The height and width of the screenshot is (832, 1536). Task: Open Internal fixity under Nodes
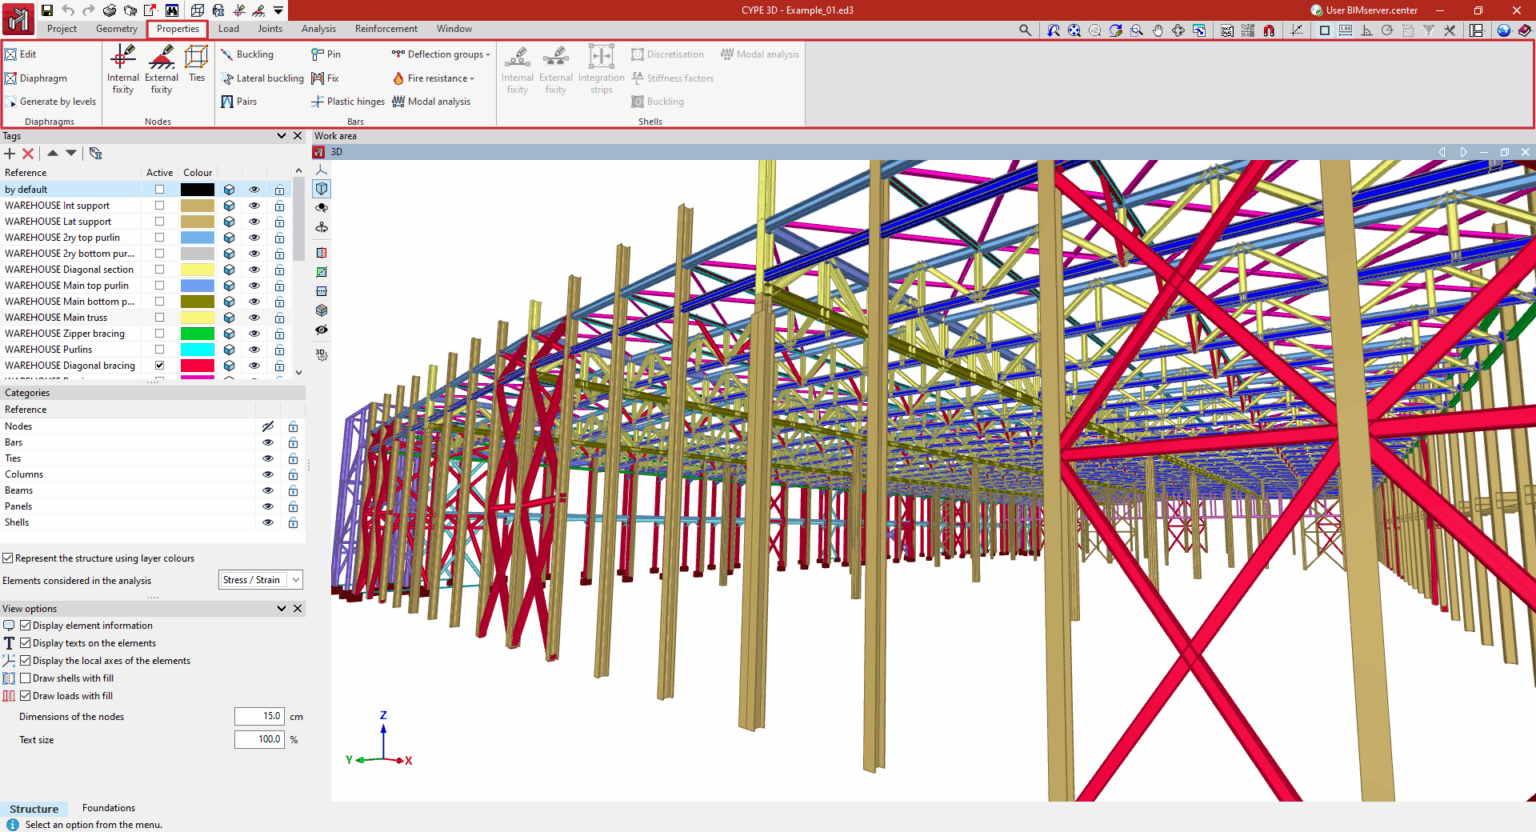click(122, 68)
